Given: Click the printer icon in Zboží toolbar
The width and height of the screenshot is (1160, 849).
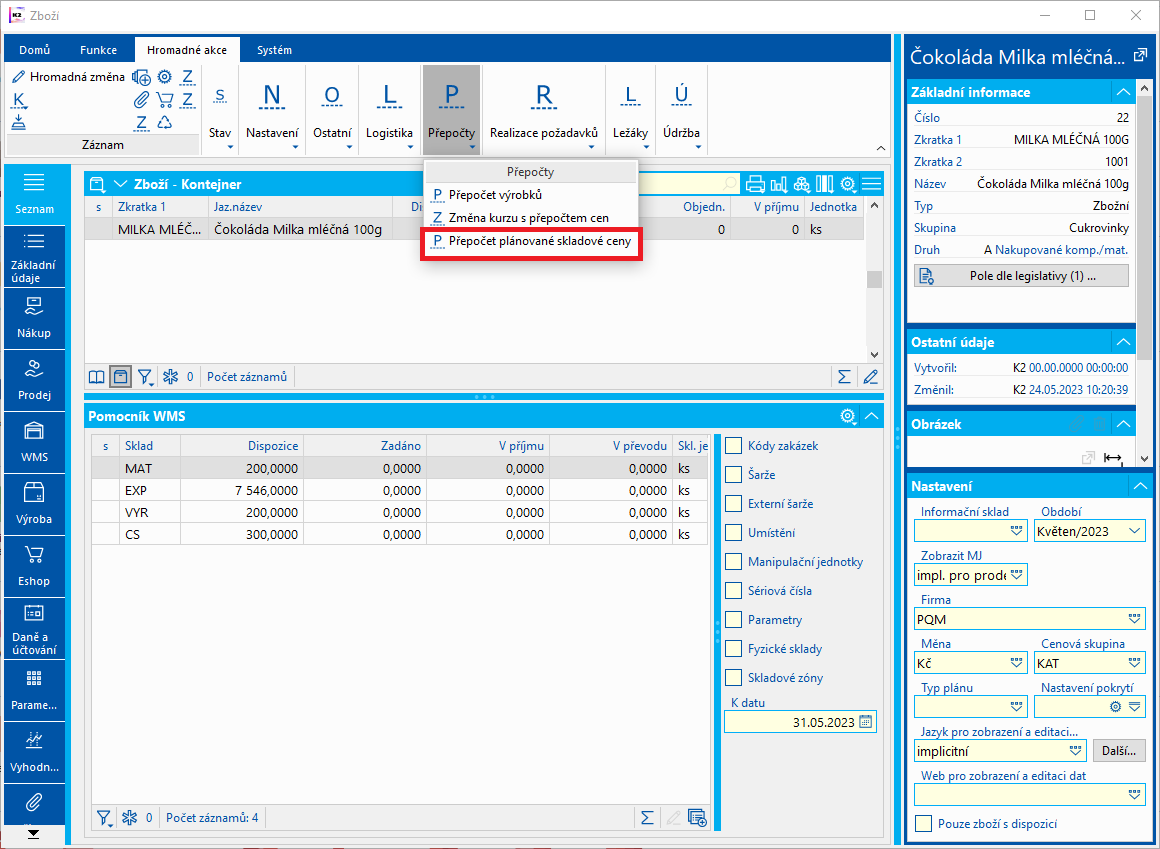Looking at the screenshot, I should pyautogui.click(x=755, y=184).
